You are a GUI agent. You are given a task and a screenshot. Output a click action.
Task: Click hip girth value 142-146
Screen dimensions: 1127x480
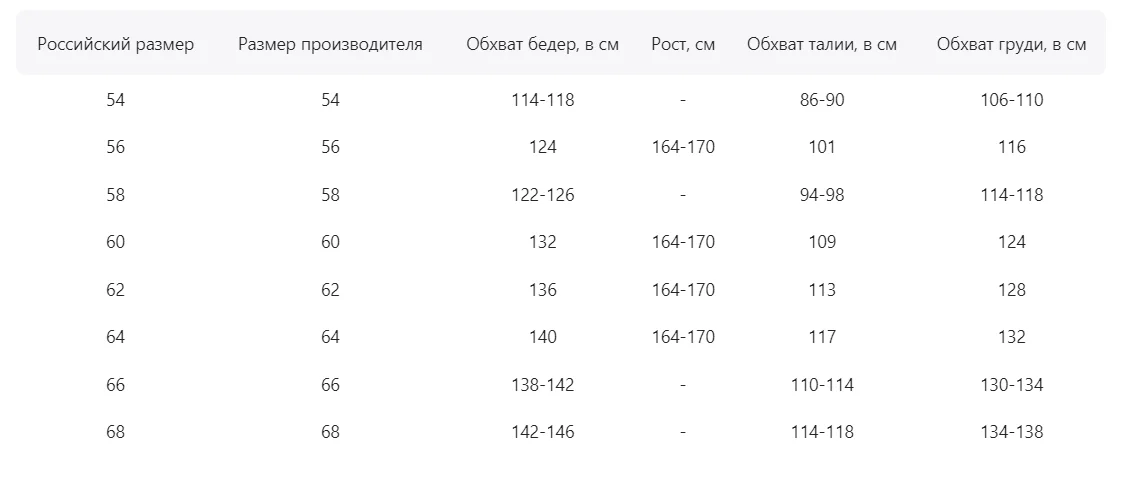click(x=543, y=433)
